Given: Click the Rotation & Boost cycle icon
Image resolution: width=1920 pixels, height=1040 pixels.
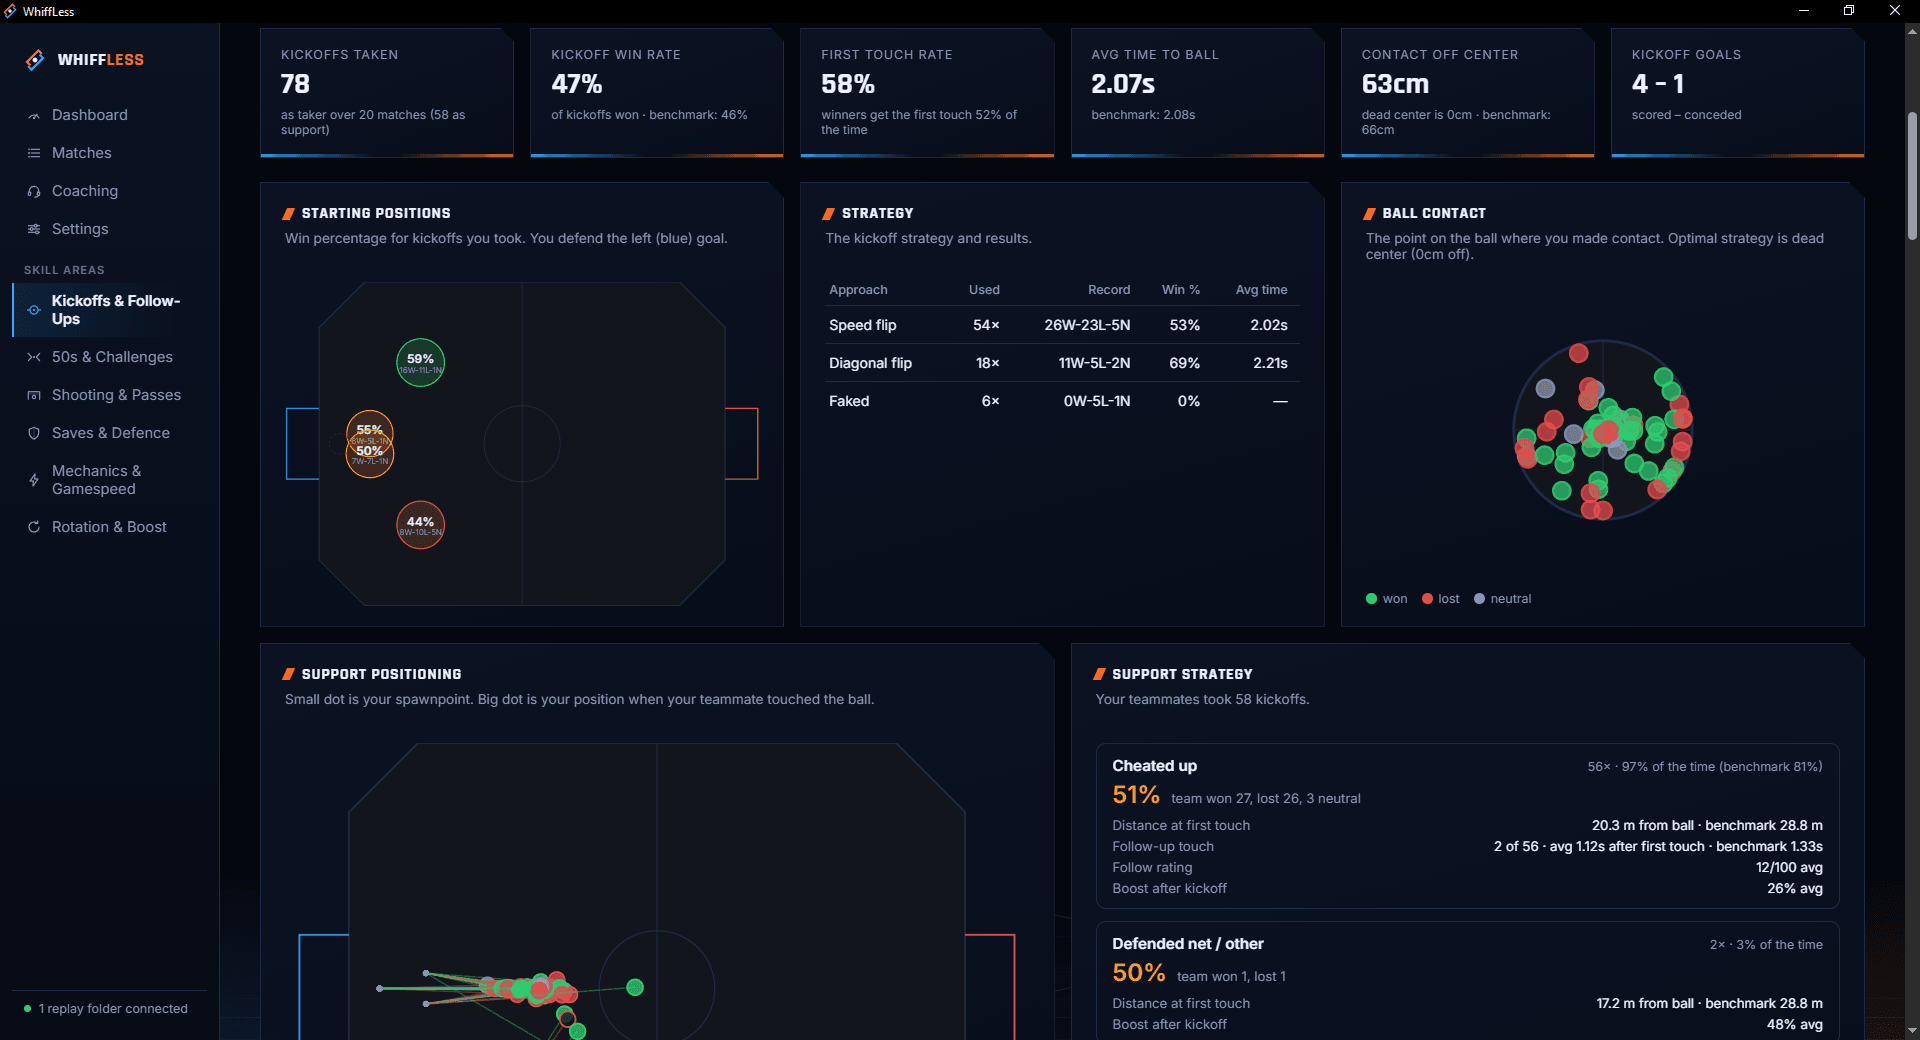Looking at the screenshot, I should click(x=34, y=527).
